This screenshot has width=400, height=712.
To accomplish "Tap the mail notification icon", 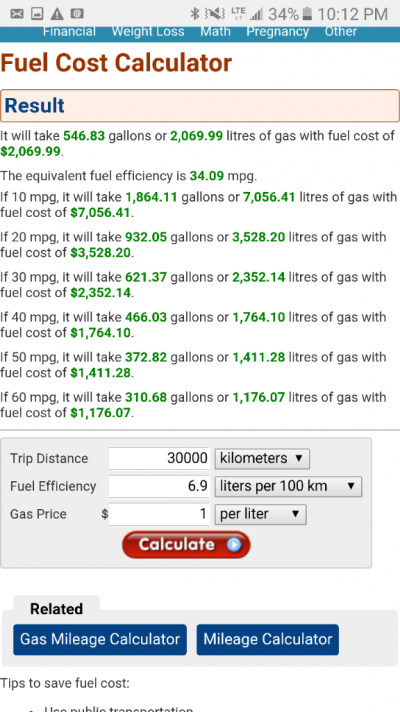I will click(17, 14).
